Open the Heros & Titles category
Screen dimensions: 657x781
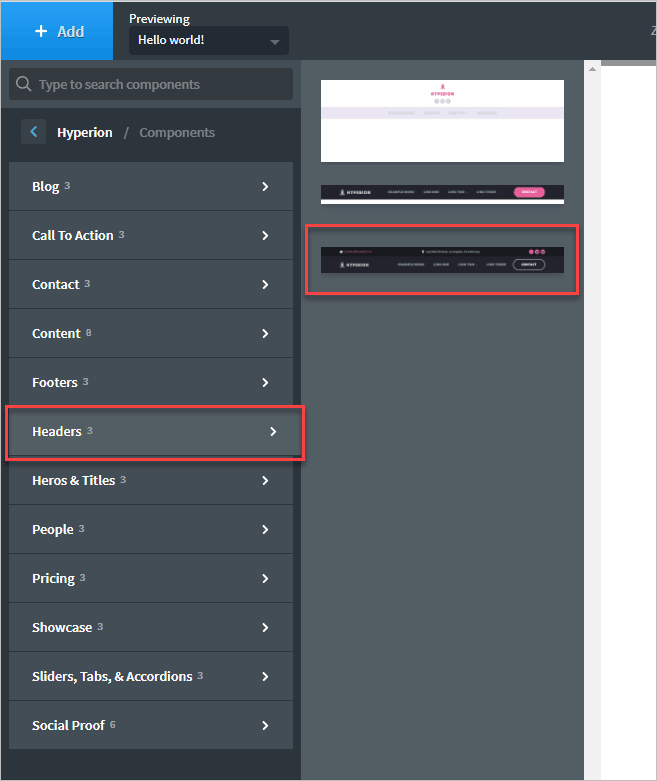(x=151, y=480)
